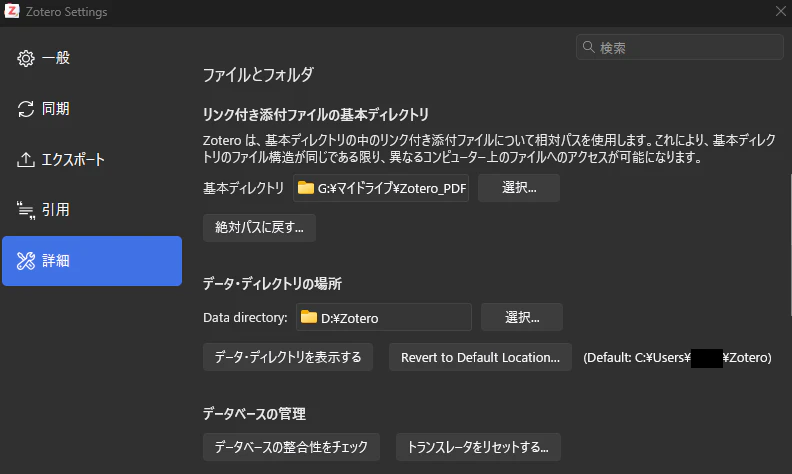Click the Zotero logo in title bar
The width and height of the screenshot is (792, 474).
coord(12,11)
